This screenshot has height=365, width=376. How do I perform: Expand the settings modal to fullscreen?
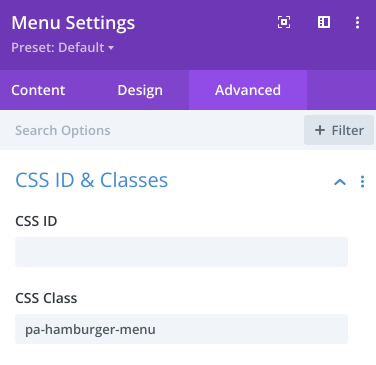pyautogui.click(x=284, y=22)
